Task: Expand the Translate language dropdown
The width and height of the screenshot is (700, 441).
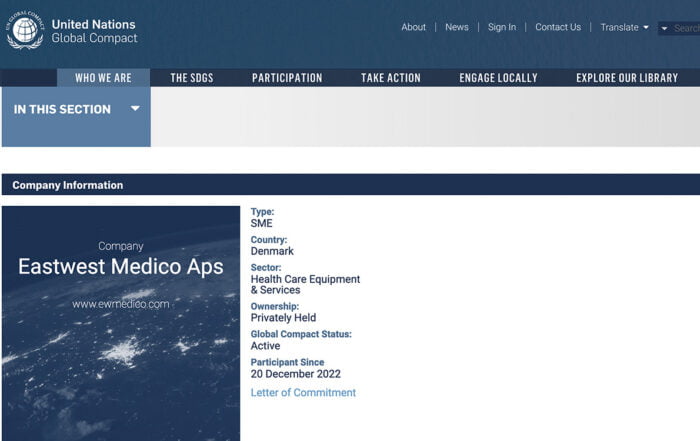Action: click(624, 27)
